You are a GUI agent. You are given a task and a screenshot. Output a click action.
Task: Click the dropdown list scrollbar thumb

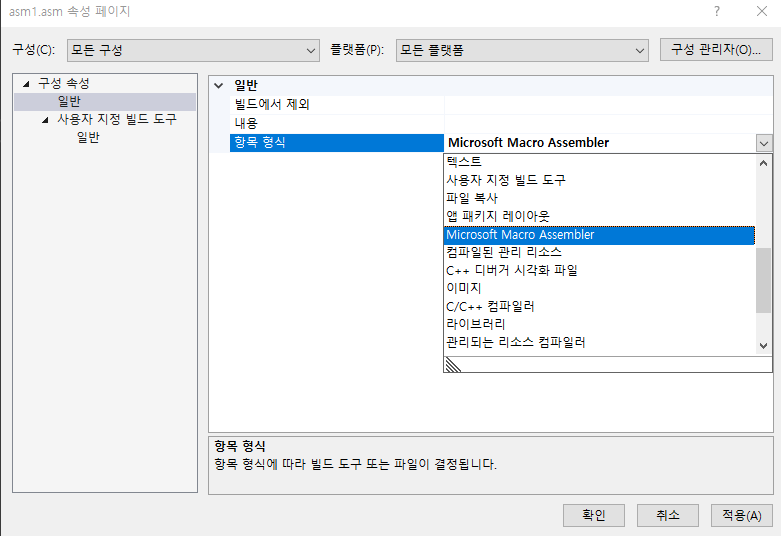(x=764, y=280)
